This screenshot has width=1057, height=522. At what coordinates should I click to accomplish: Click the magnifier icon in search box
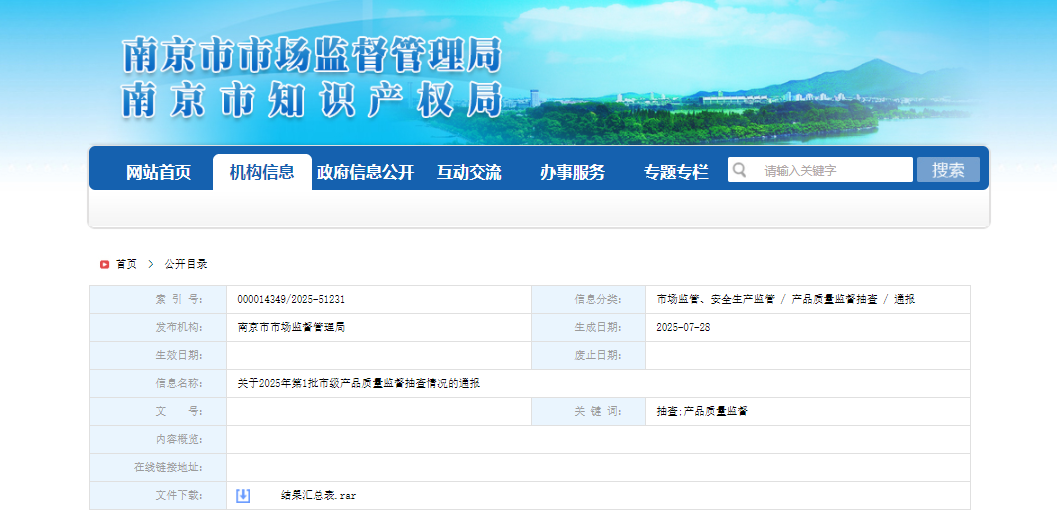click(739, 169)
